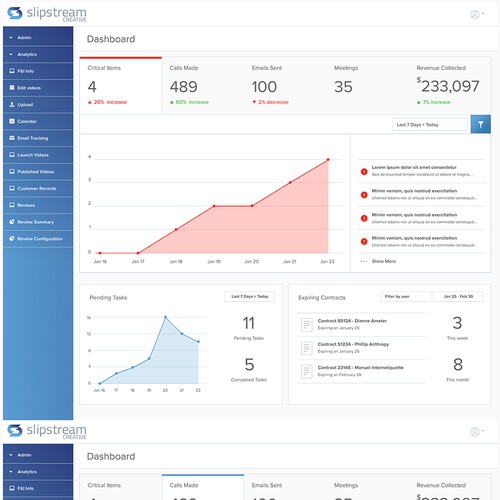The image size is (500, 500).
Task: Select the Critical Items tab in the lower dashboard
Action: click(x=121, y=487)
